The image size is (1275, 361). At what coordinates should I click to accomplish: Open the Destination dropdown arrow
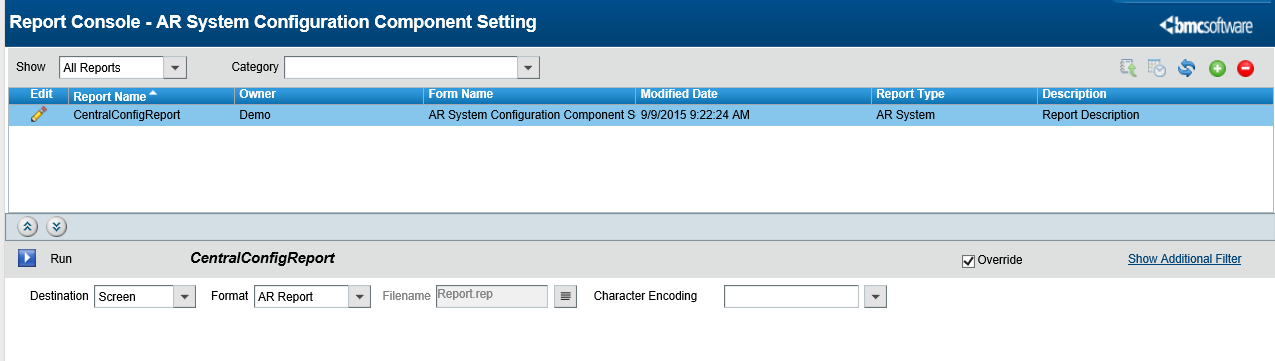(x=185, y=296)
